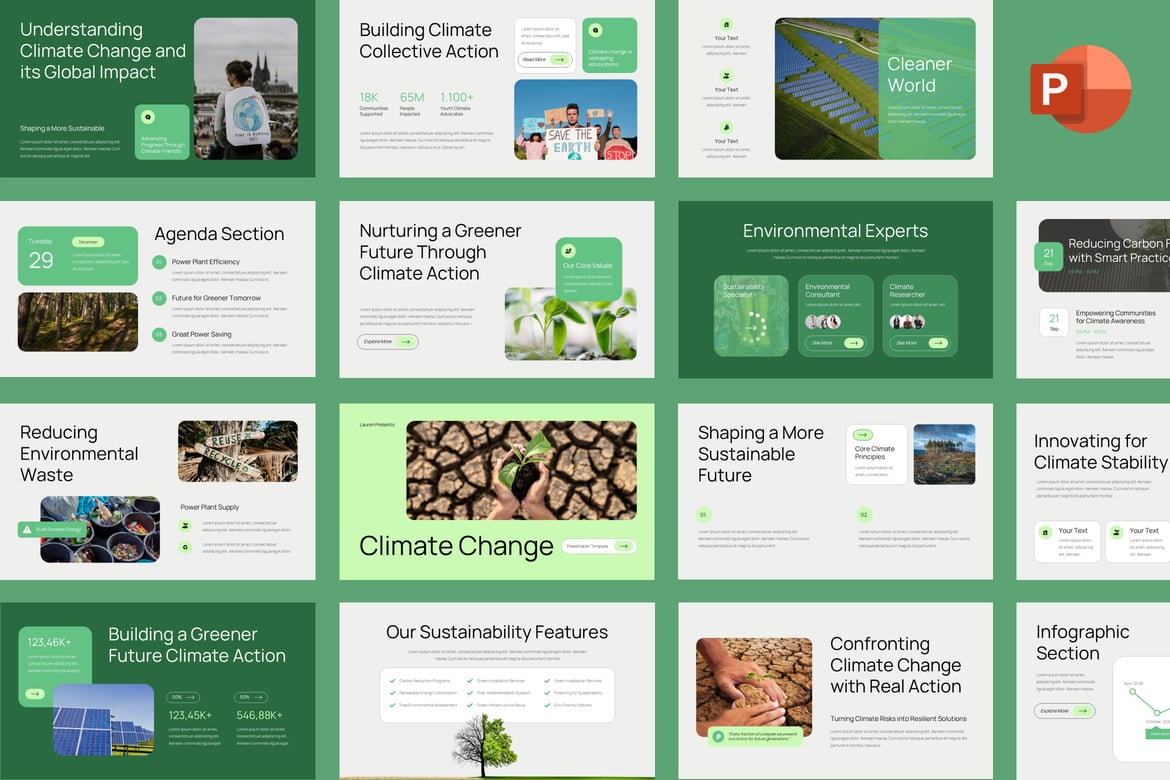Click the Reducing Environmental Waste heading
Viewport: 1170px width, 780px height.
[79, 454]
